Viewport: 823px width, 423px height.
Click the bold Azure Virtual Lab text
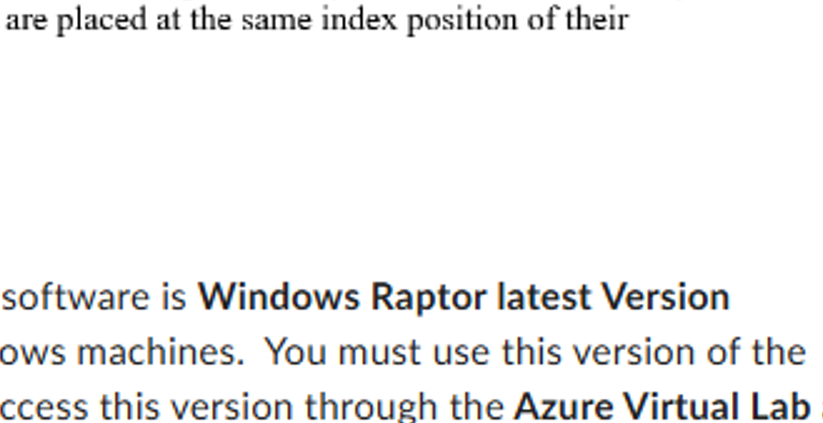[661, 406]
